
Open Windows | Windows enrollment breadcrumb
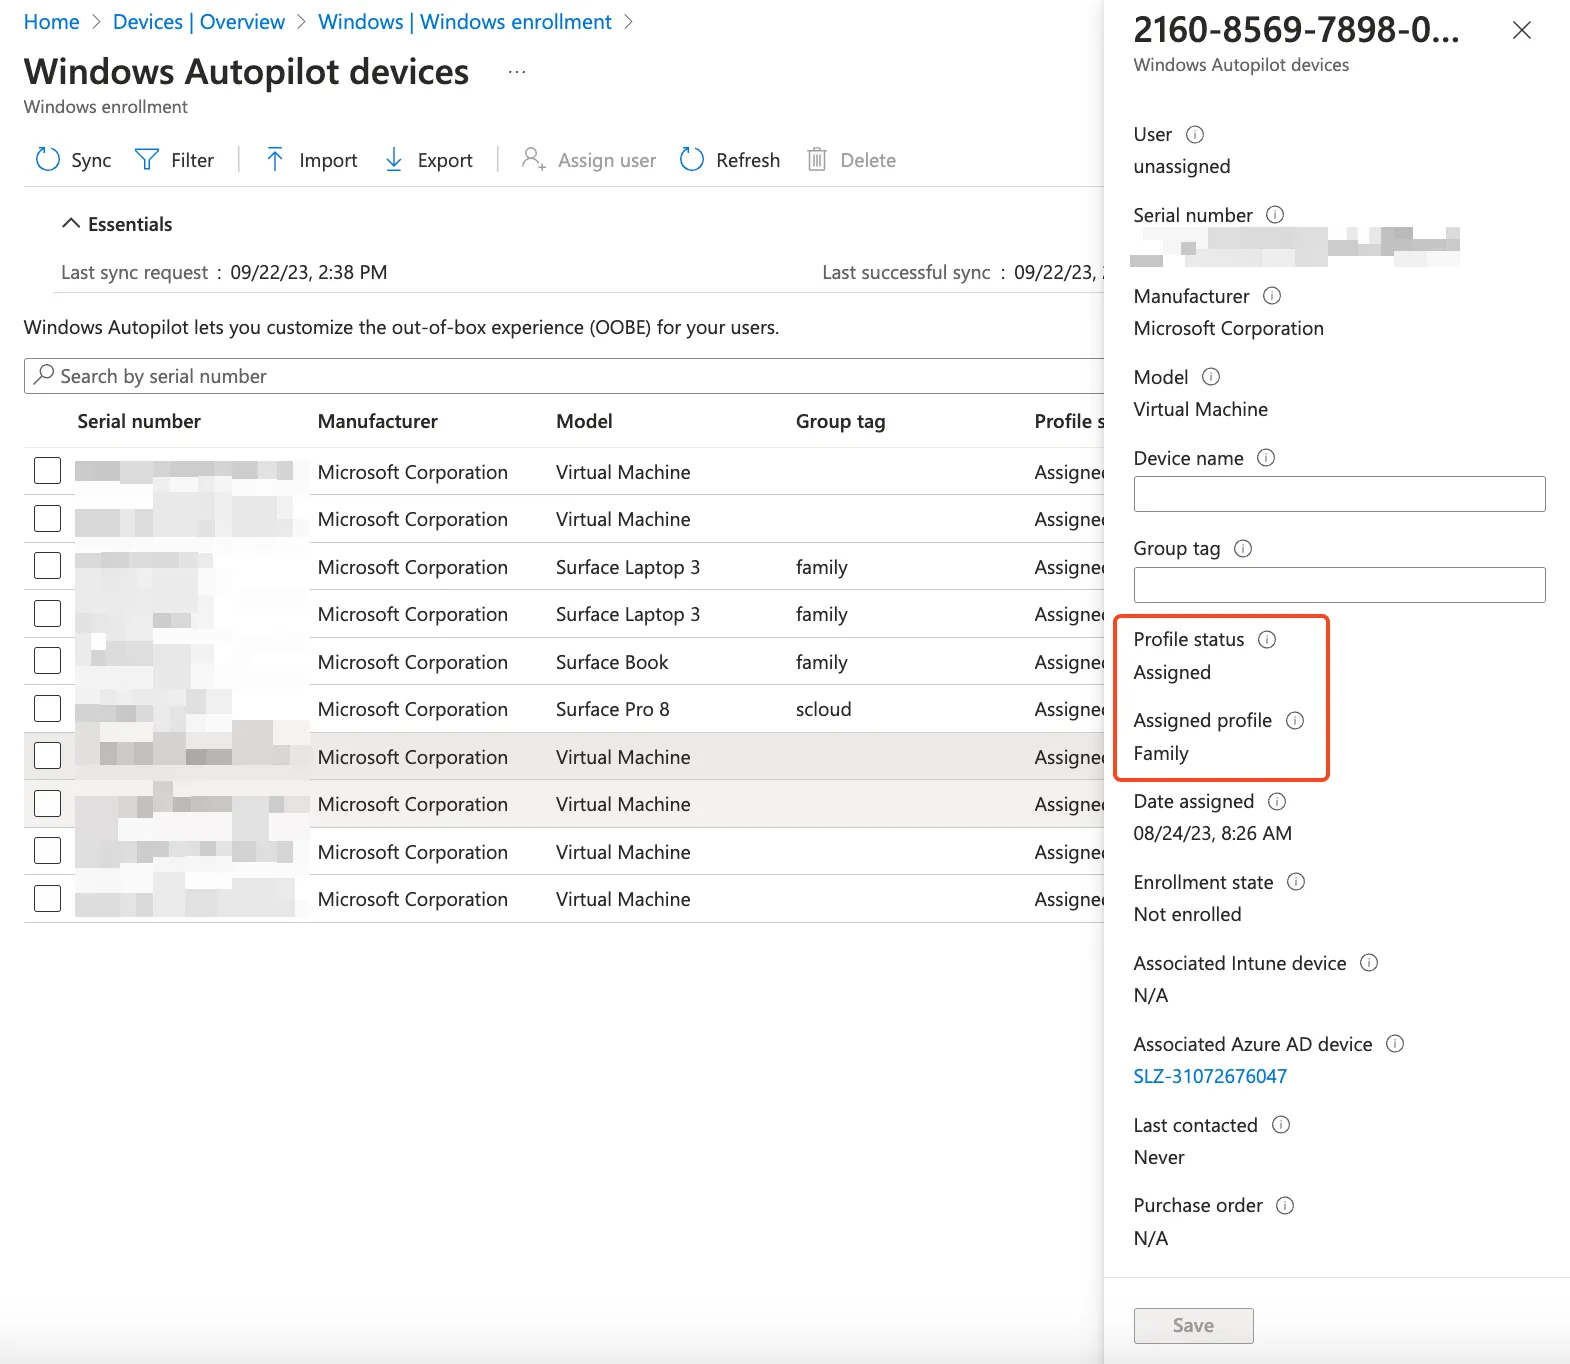(465, 22)
